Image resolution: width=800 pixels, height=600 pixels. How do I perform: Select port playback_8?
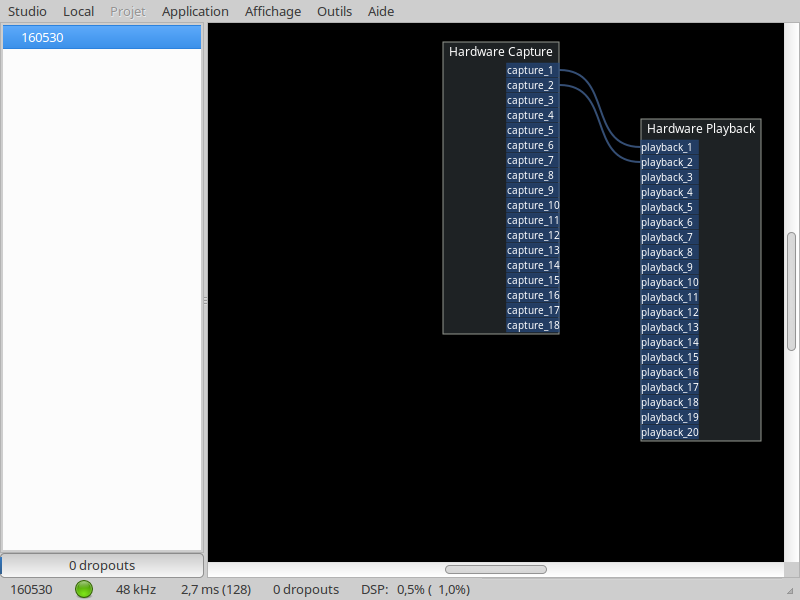(669, 253)
